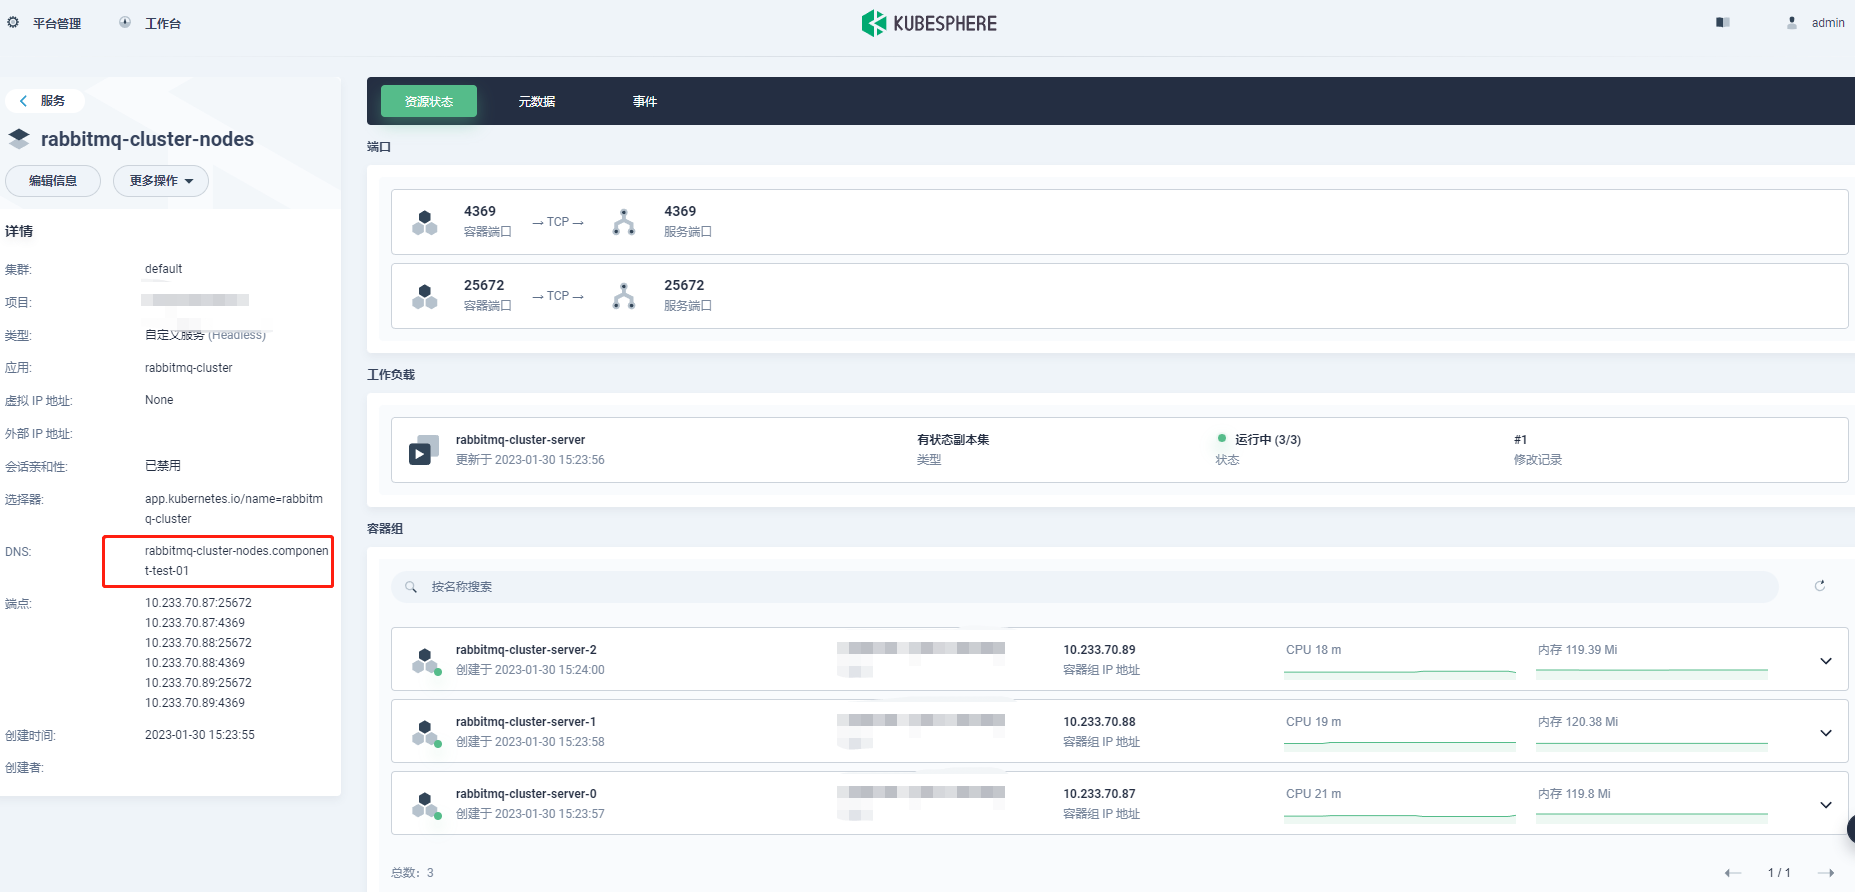Click the documentation icon beside admin
The width and height of the screenshot is (1855, 892).
coord(1722,22)
